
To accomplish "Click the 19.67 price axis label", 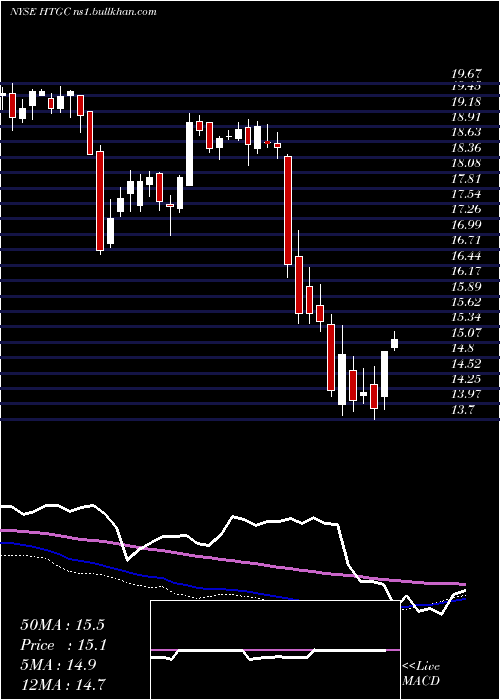I will [x=466, y=73].
